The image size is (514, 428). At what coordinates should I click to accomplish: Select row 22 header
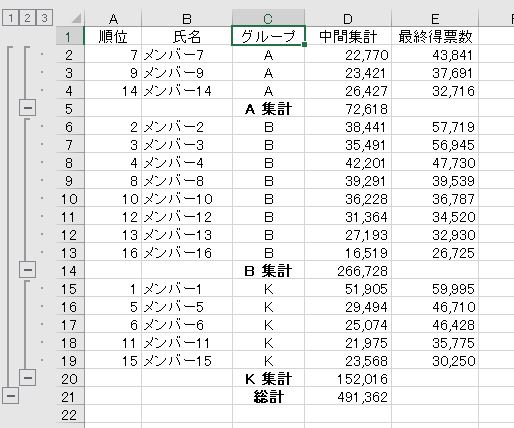(x=70, y=414)
